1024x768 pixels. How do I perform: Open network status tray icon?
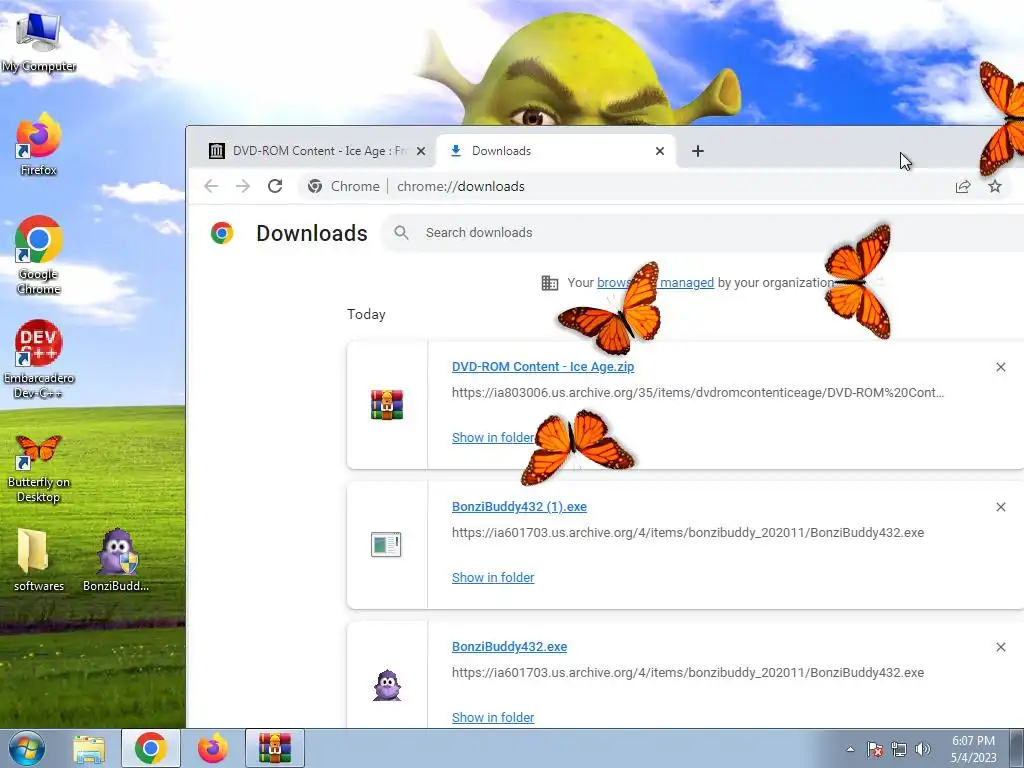[899, 749]
